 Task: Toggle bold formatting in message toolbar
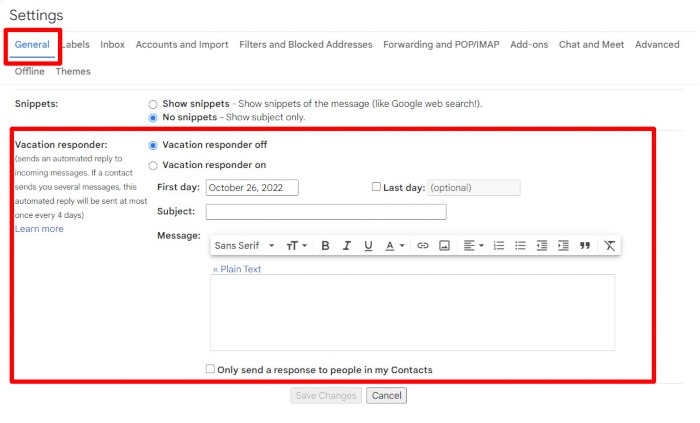click(x=325, y=245)
